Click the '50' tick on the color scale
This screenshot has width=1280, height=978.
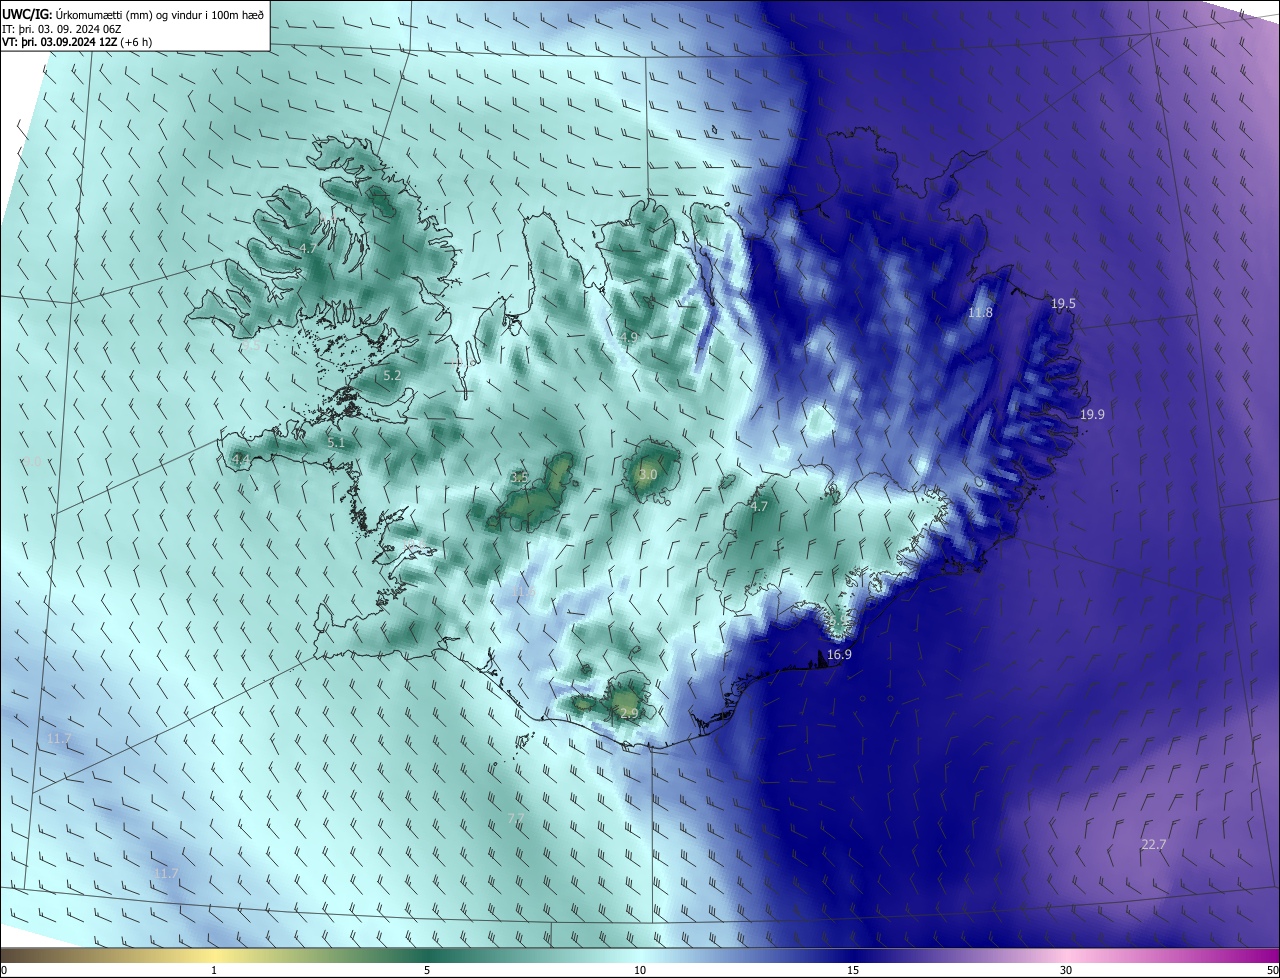(1272, 971)
